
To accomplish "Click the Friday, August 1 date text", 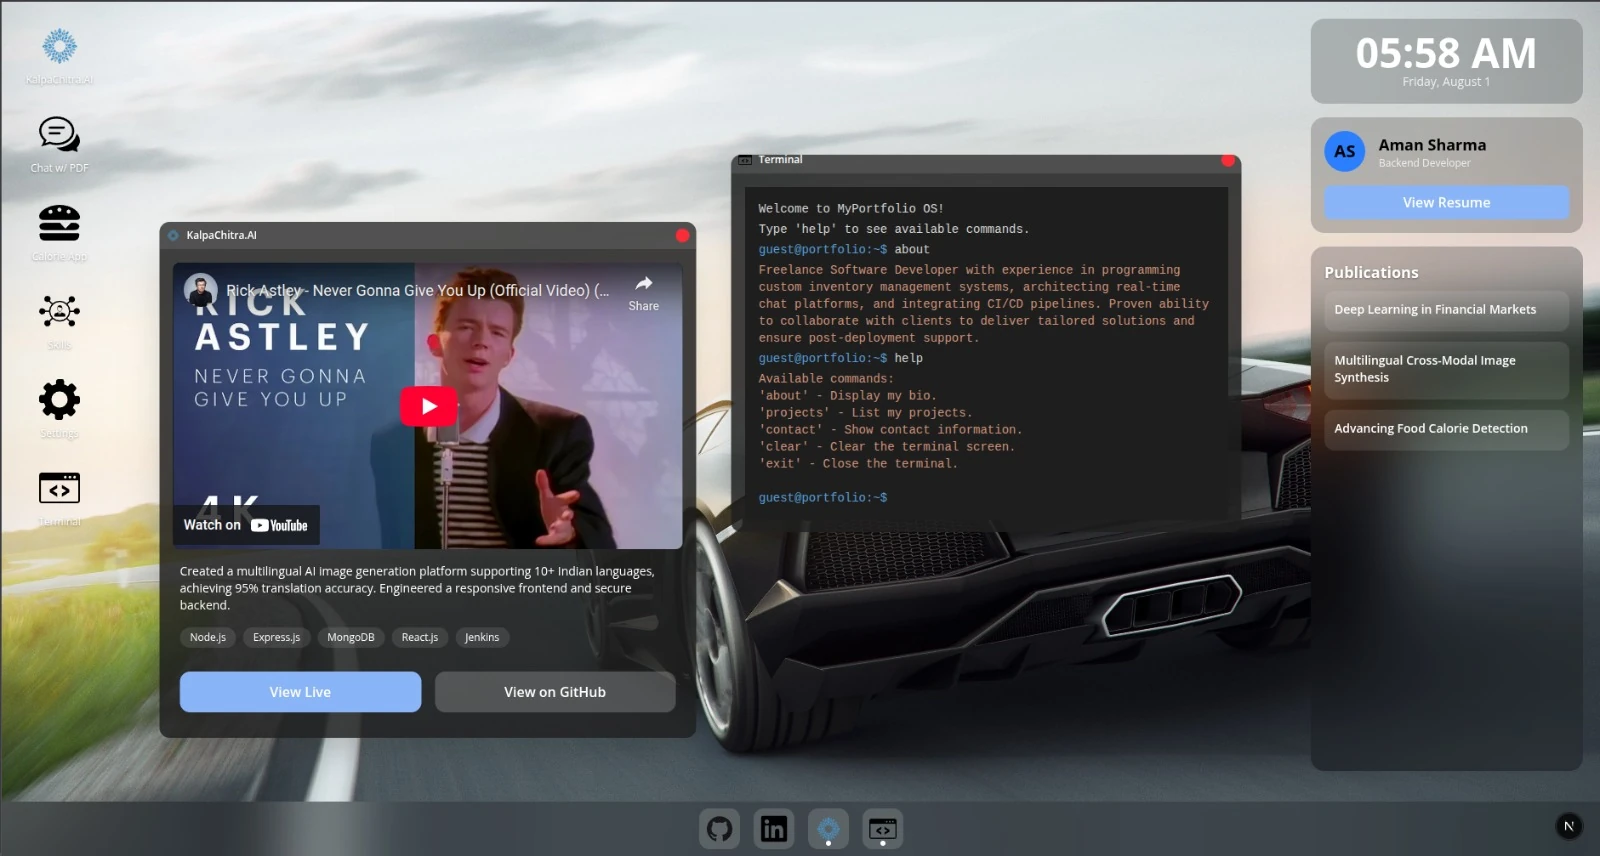I will (x=1446, y=82).
